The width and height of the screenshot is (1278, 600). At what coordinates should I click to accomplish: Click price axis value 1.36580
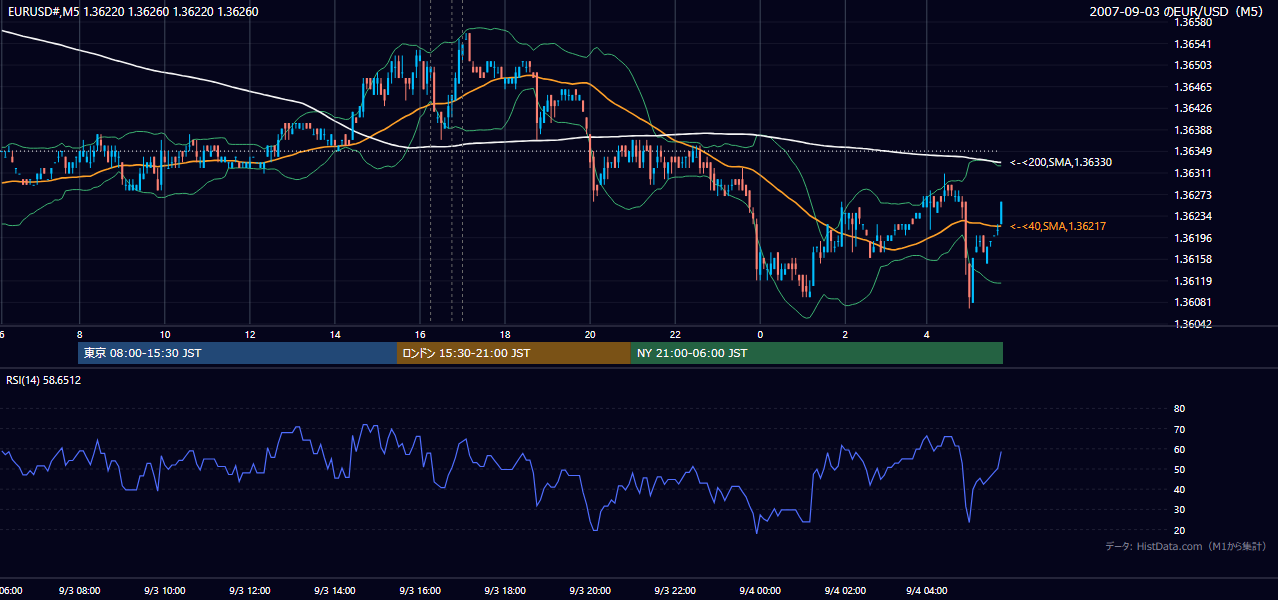1192,22
